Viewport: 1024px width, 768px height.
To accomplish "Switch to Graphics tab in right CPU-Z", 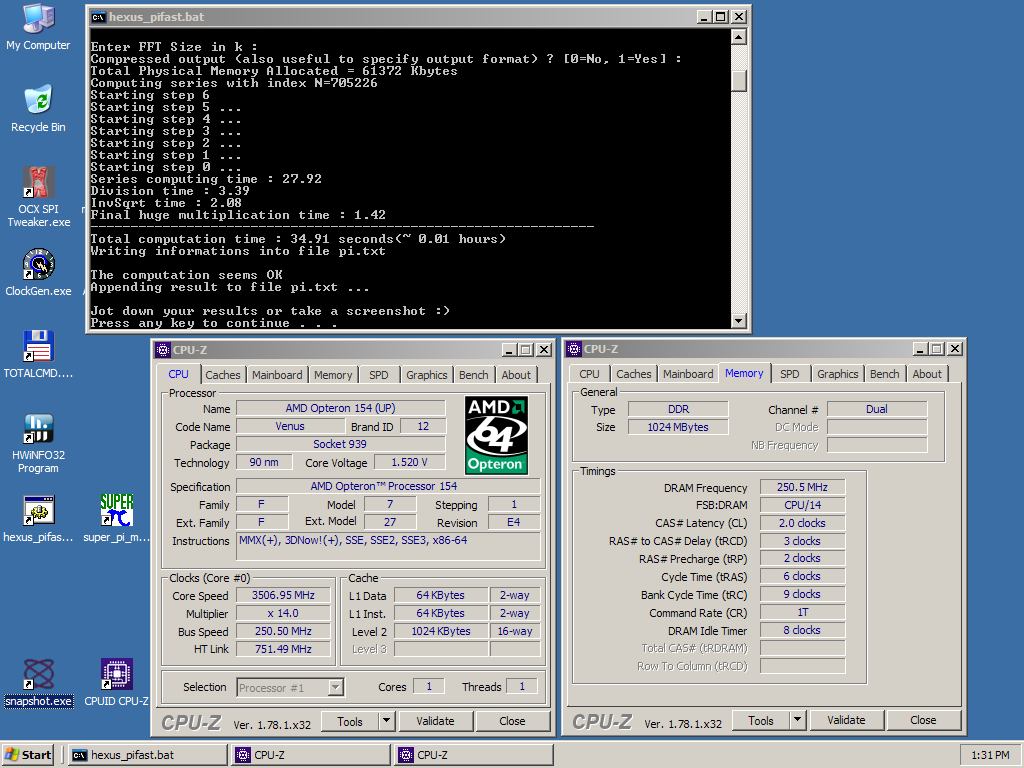I will click(x=838, y=374).
